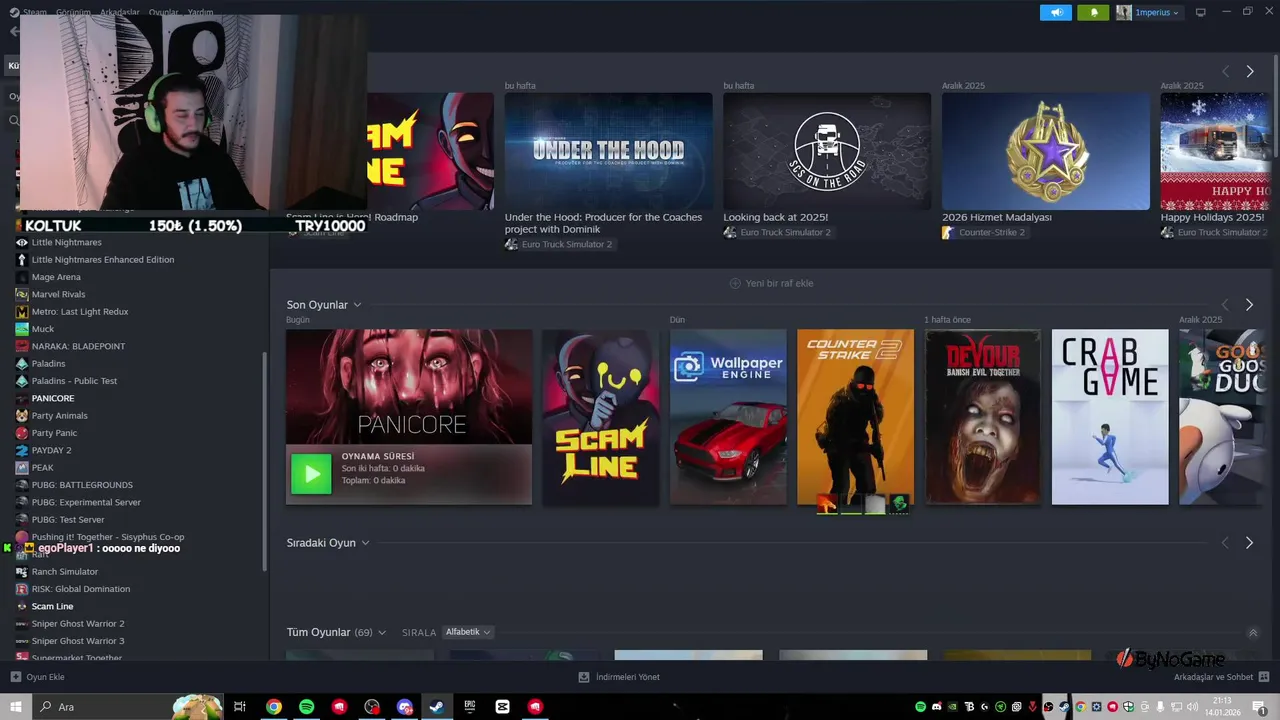Open the Looking back at 2025 news card
The width and height of the screenshot is (1280, 720).
click(x=827, y=151)
